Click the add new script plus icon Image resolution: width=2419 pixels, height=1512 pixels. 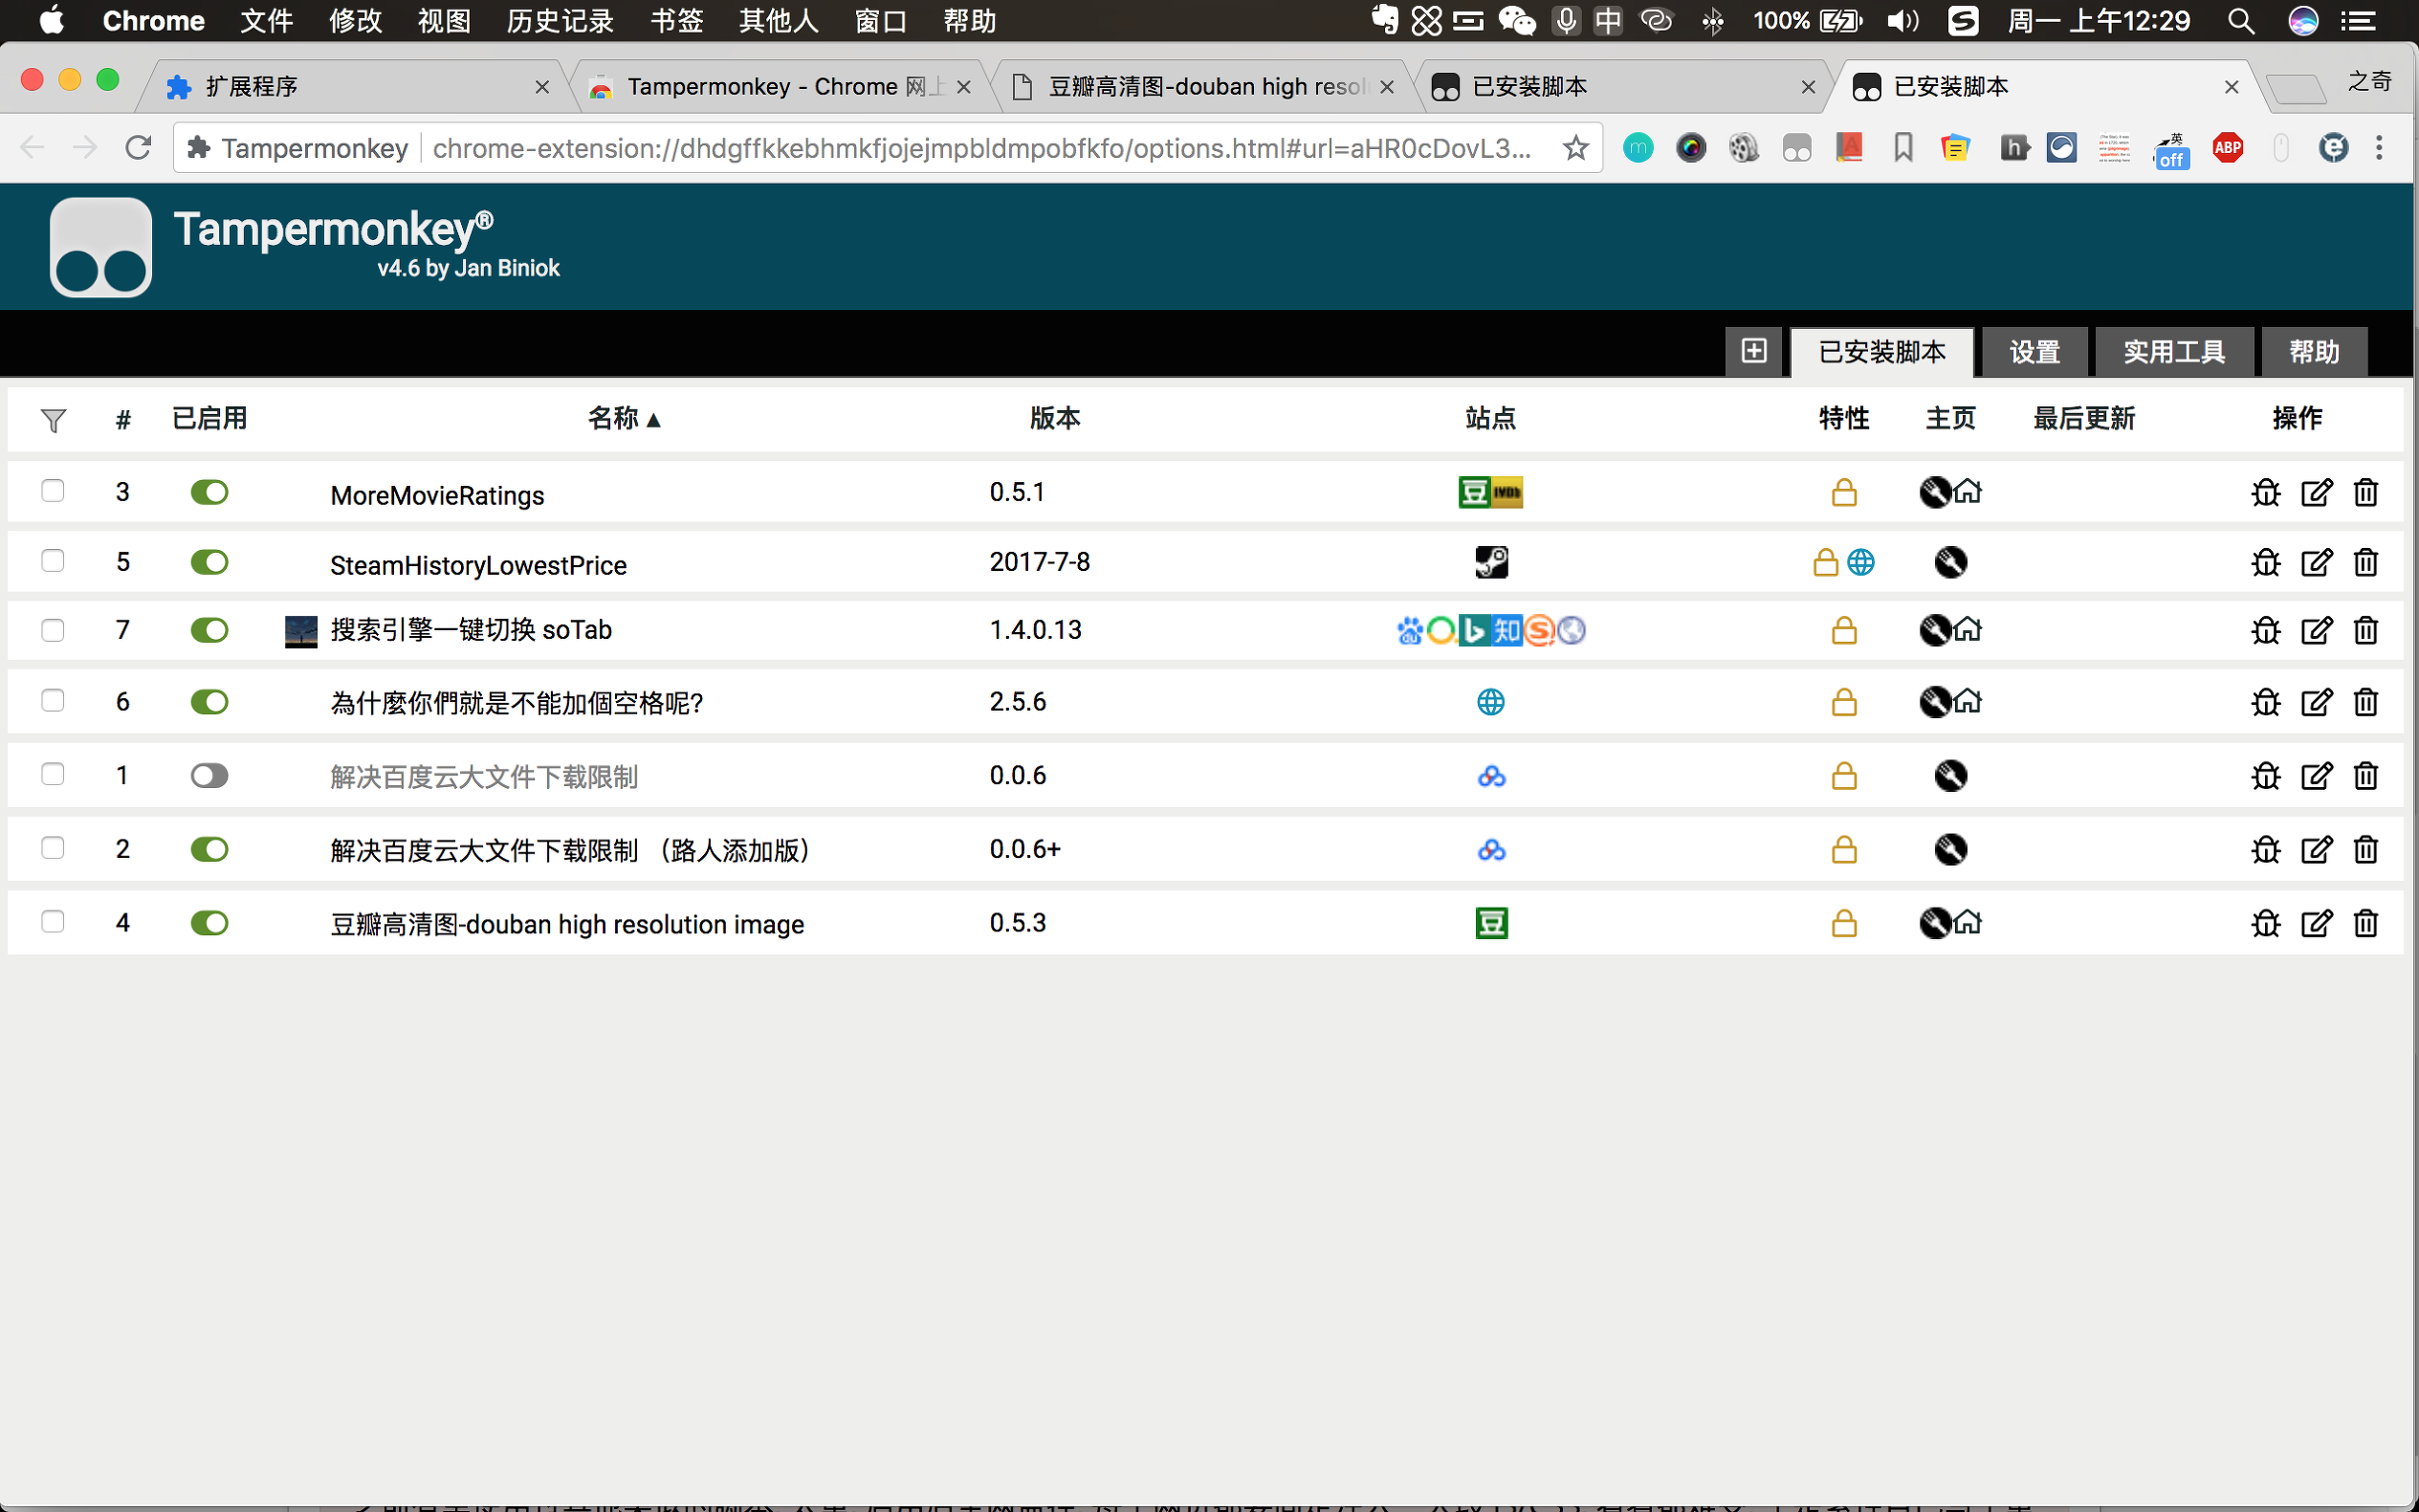point(1753,351)
